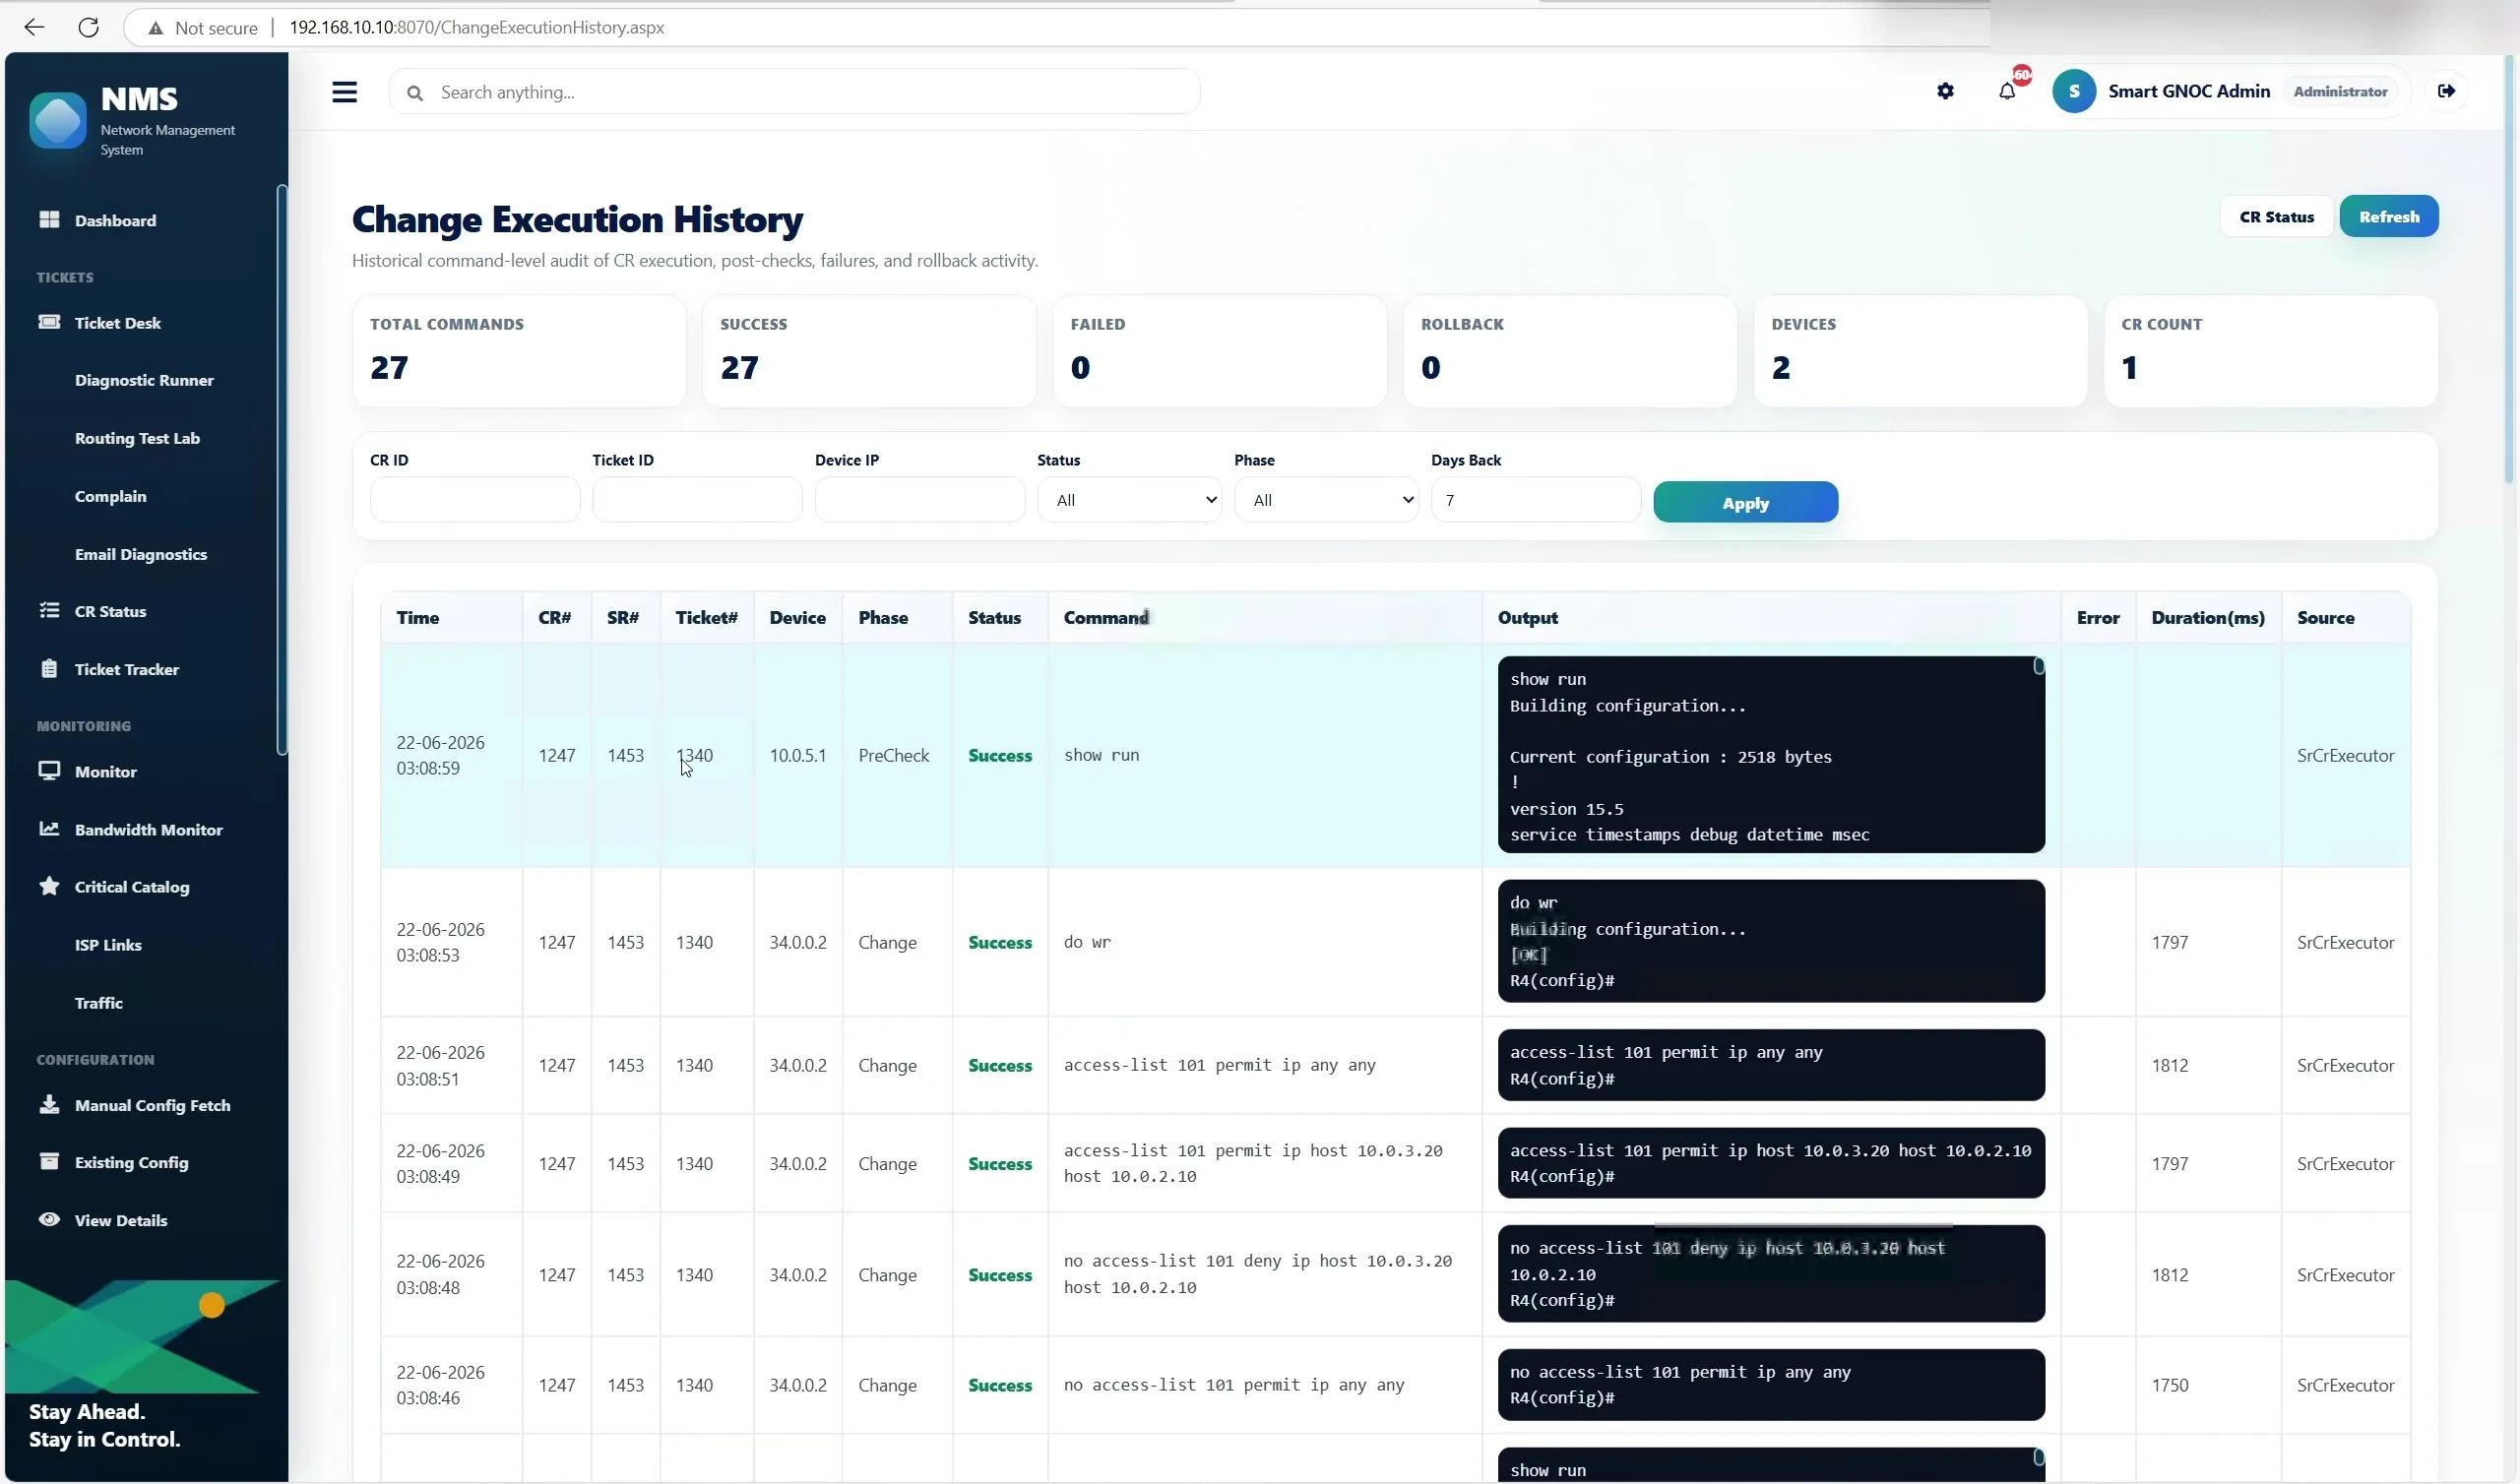This screenshot has height=1484, width=2520.
Task: Focus the Device IP input field
Action: (x=920, y=500)
